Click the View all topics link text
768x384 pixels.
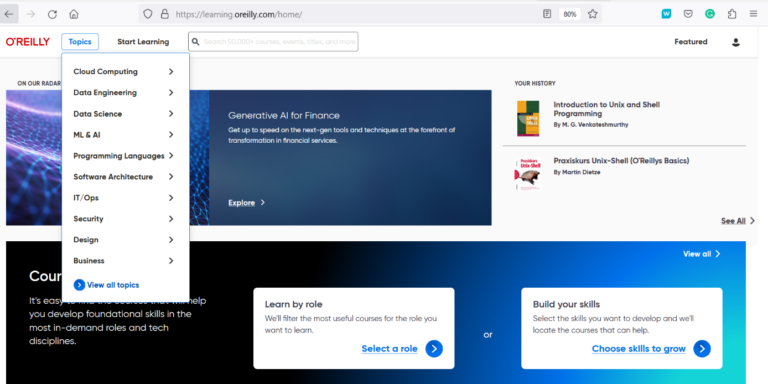(113, 285)
